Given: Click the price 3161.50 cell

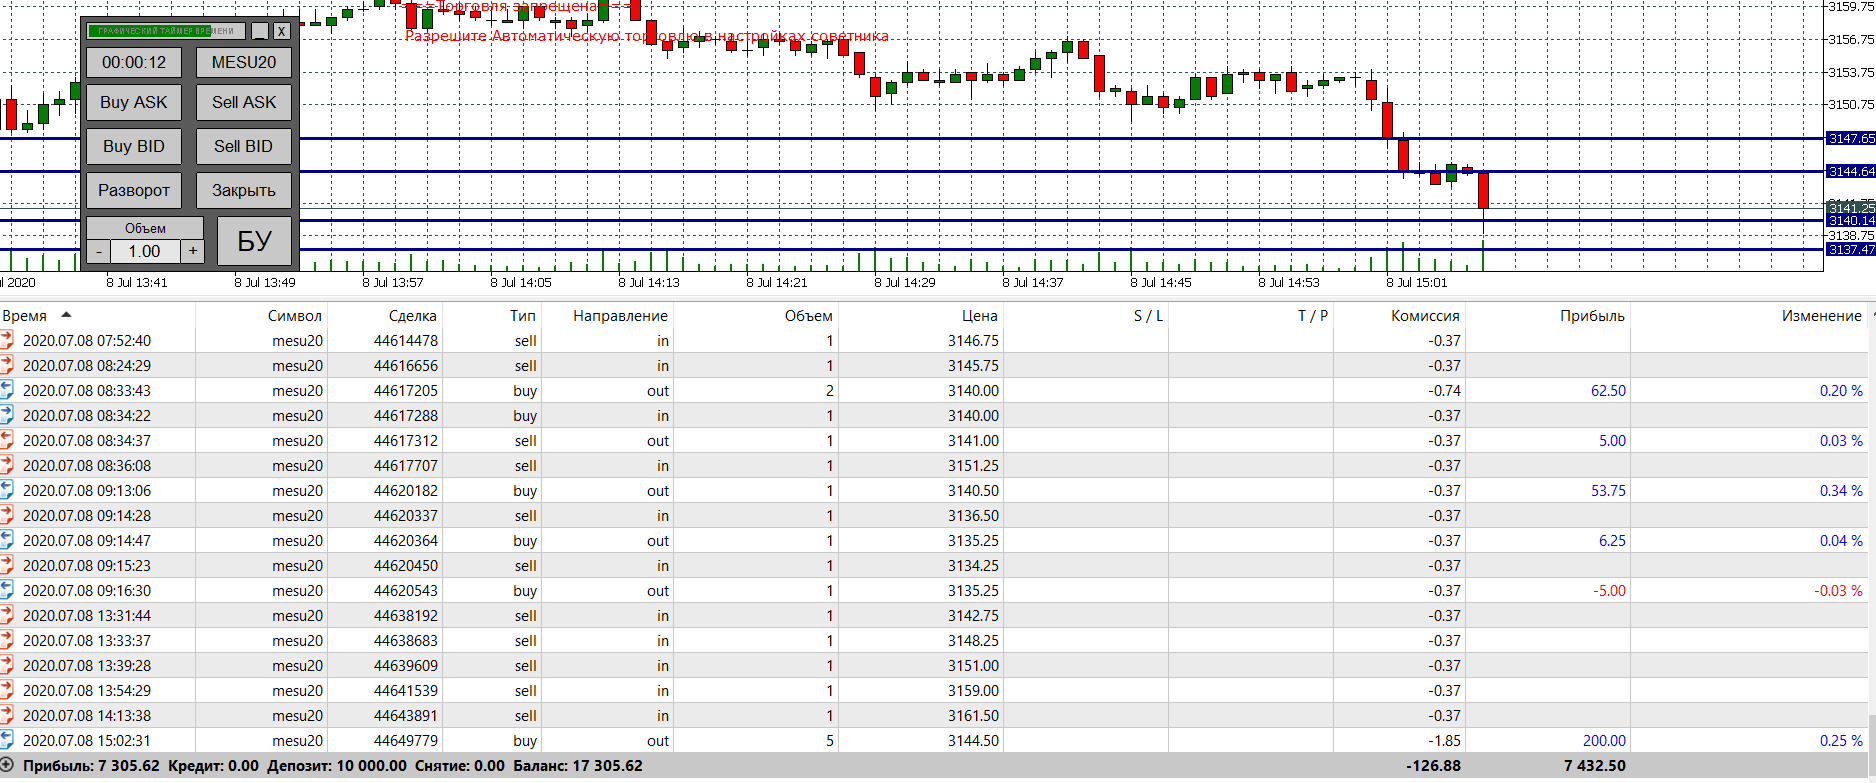Looking at the screenshot, I should 973,716.
